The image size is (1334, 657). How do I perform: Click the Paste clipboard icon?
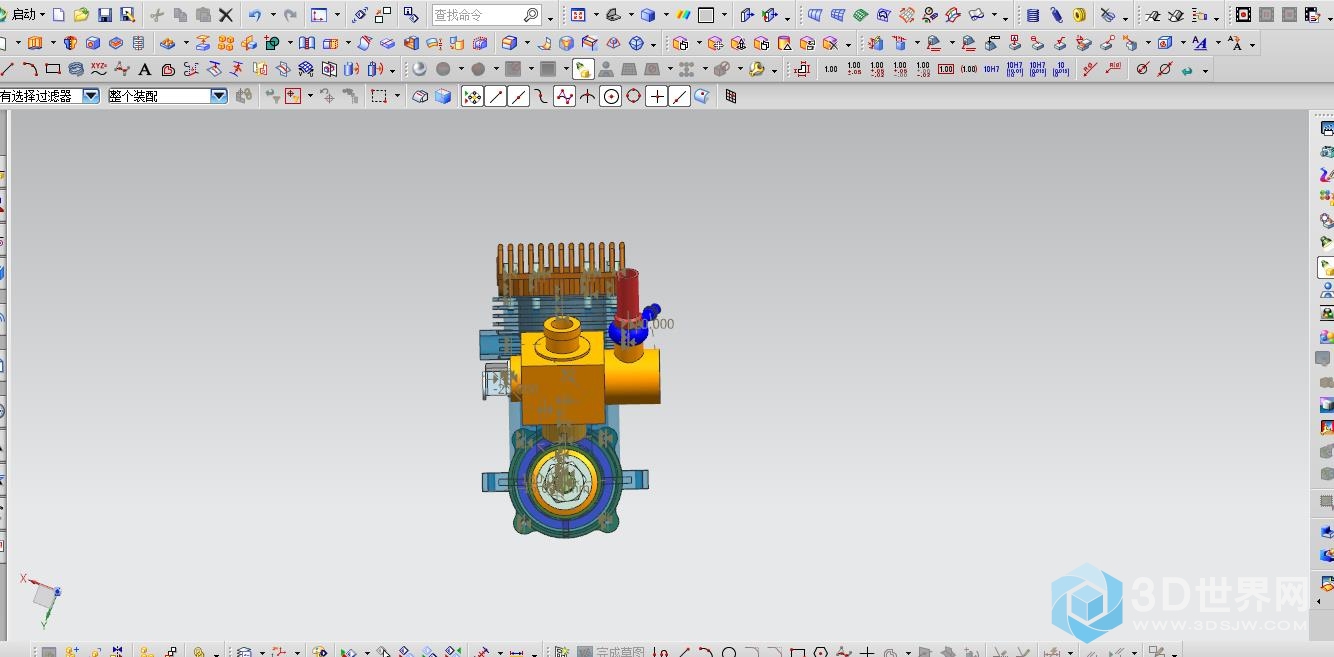click(x=203, y=15)
